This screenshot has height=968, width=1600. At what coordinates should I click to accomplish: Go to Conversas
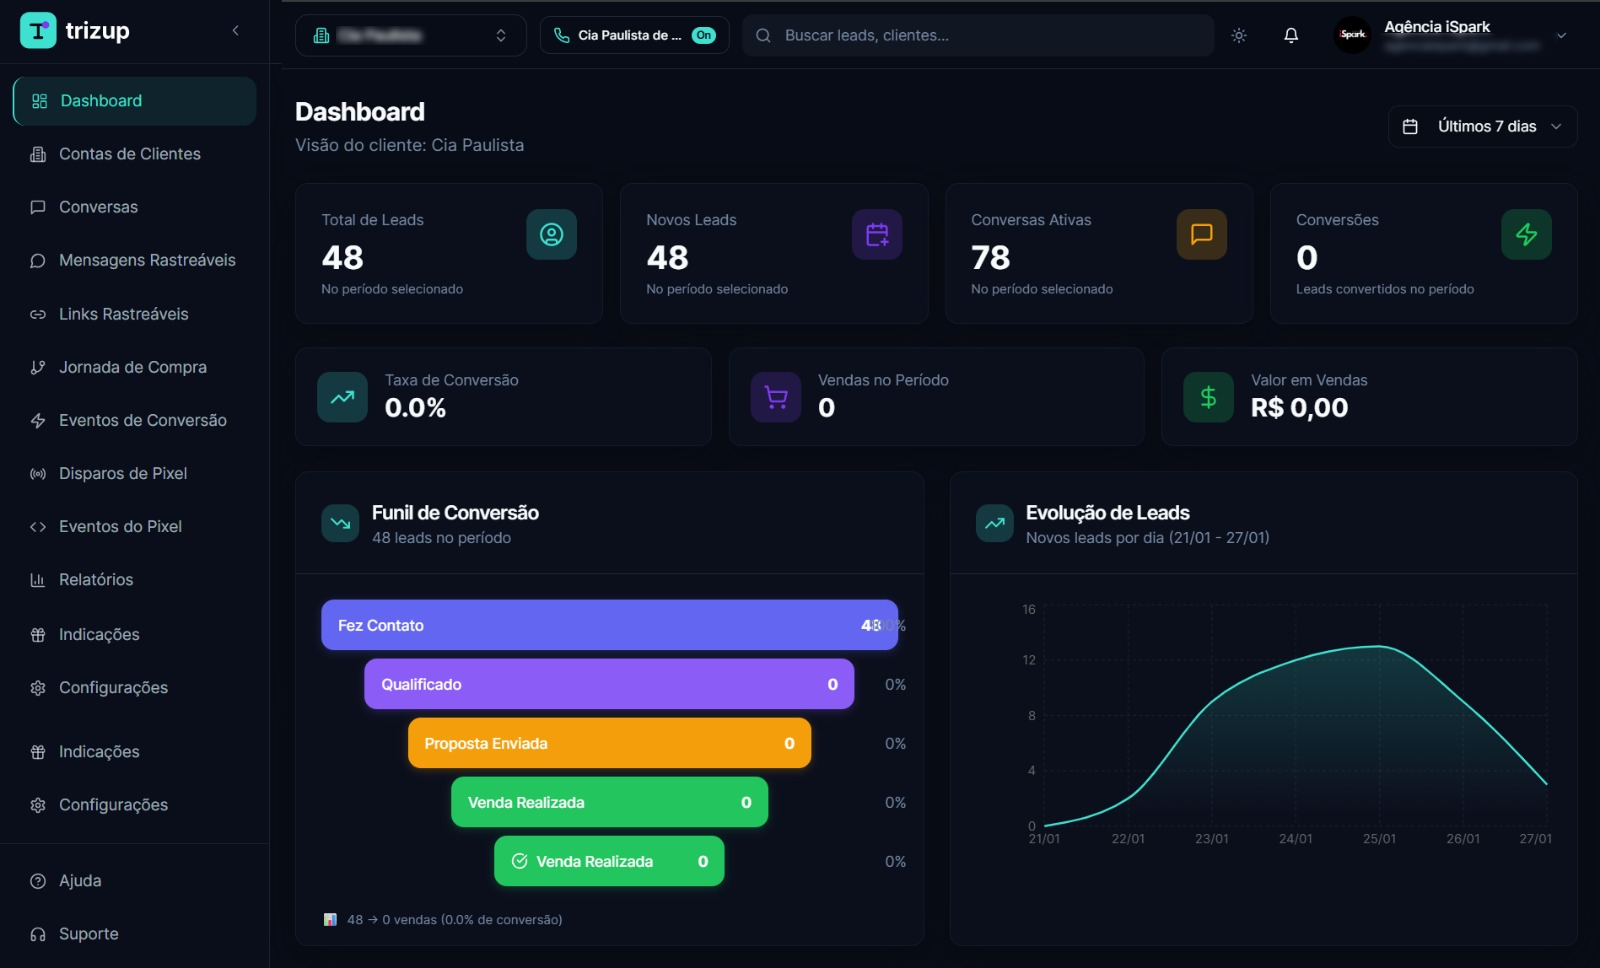(x=135, y=207)
